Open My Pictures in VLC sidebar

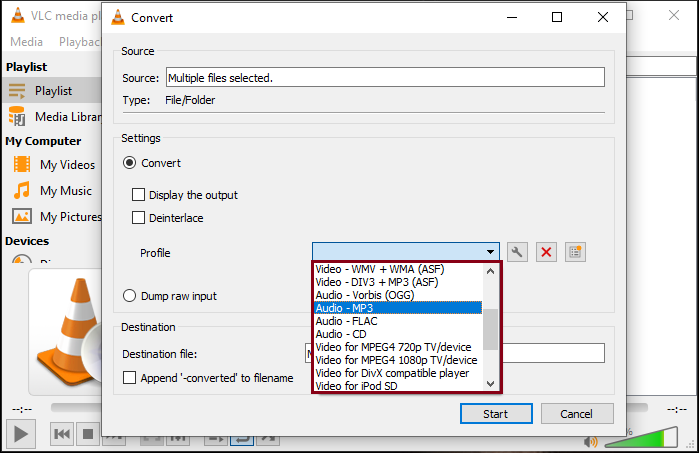click(x=57, y=216)
